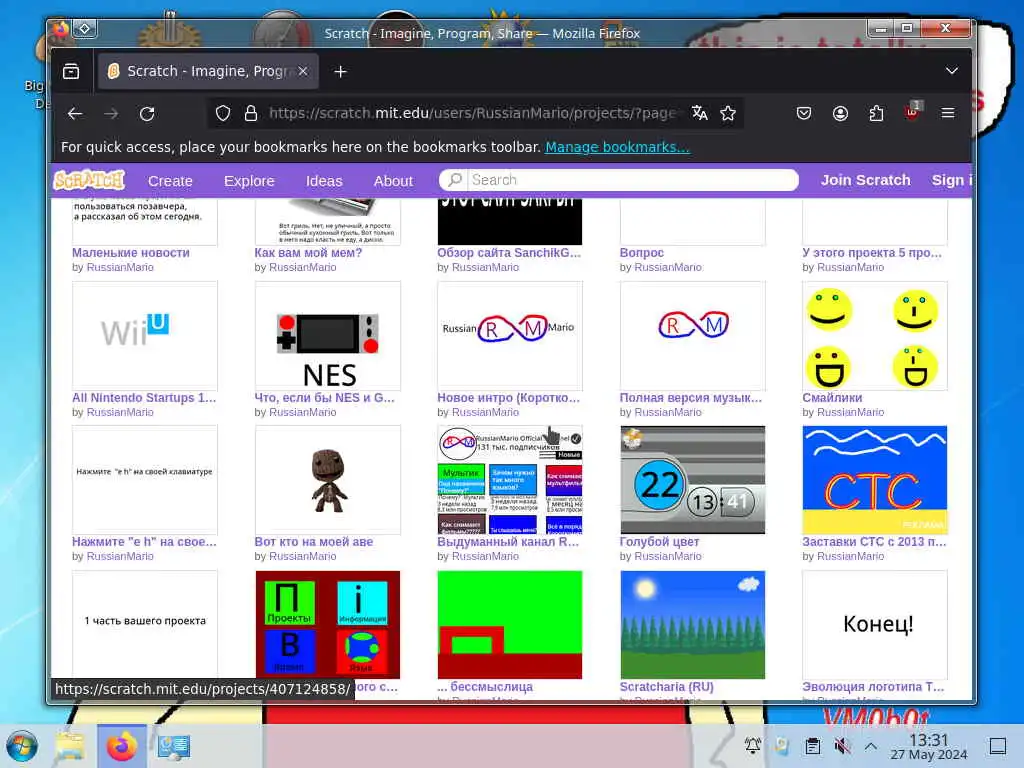Focus the URL address bar
Viewport: 1024px width, 768px height.
[473, 114]
